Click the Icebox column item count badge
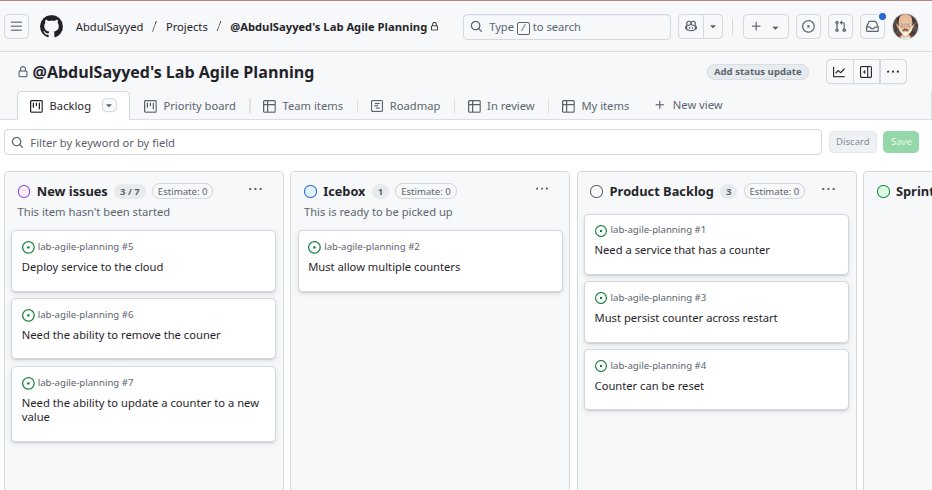This screenshot has height=490, width=932. 380,191
